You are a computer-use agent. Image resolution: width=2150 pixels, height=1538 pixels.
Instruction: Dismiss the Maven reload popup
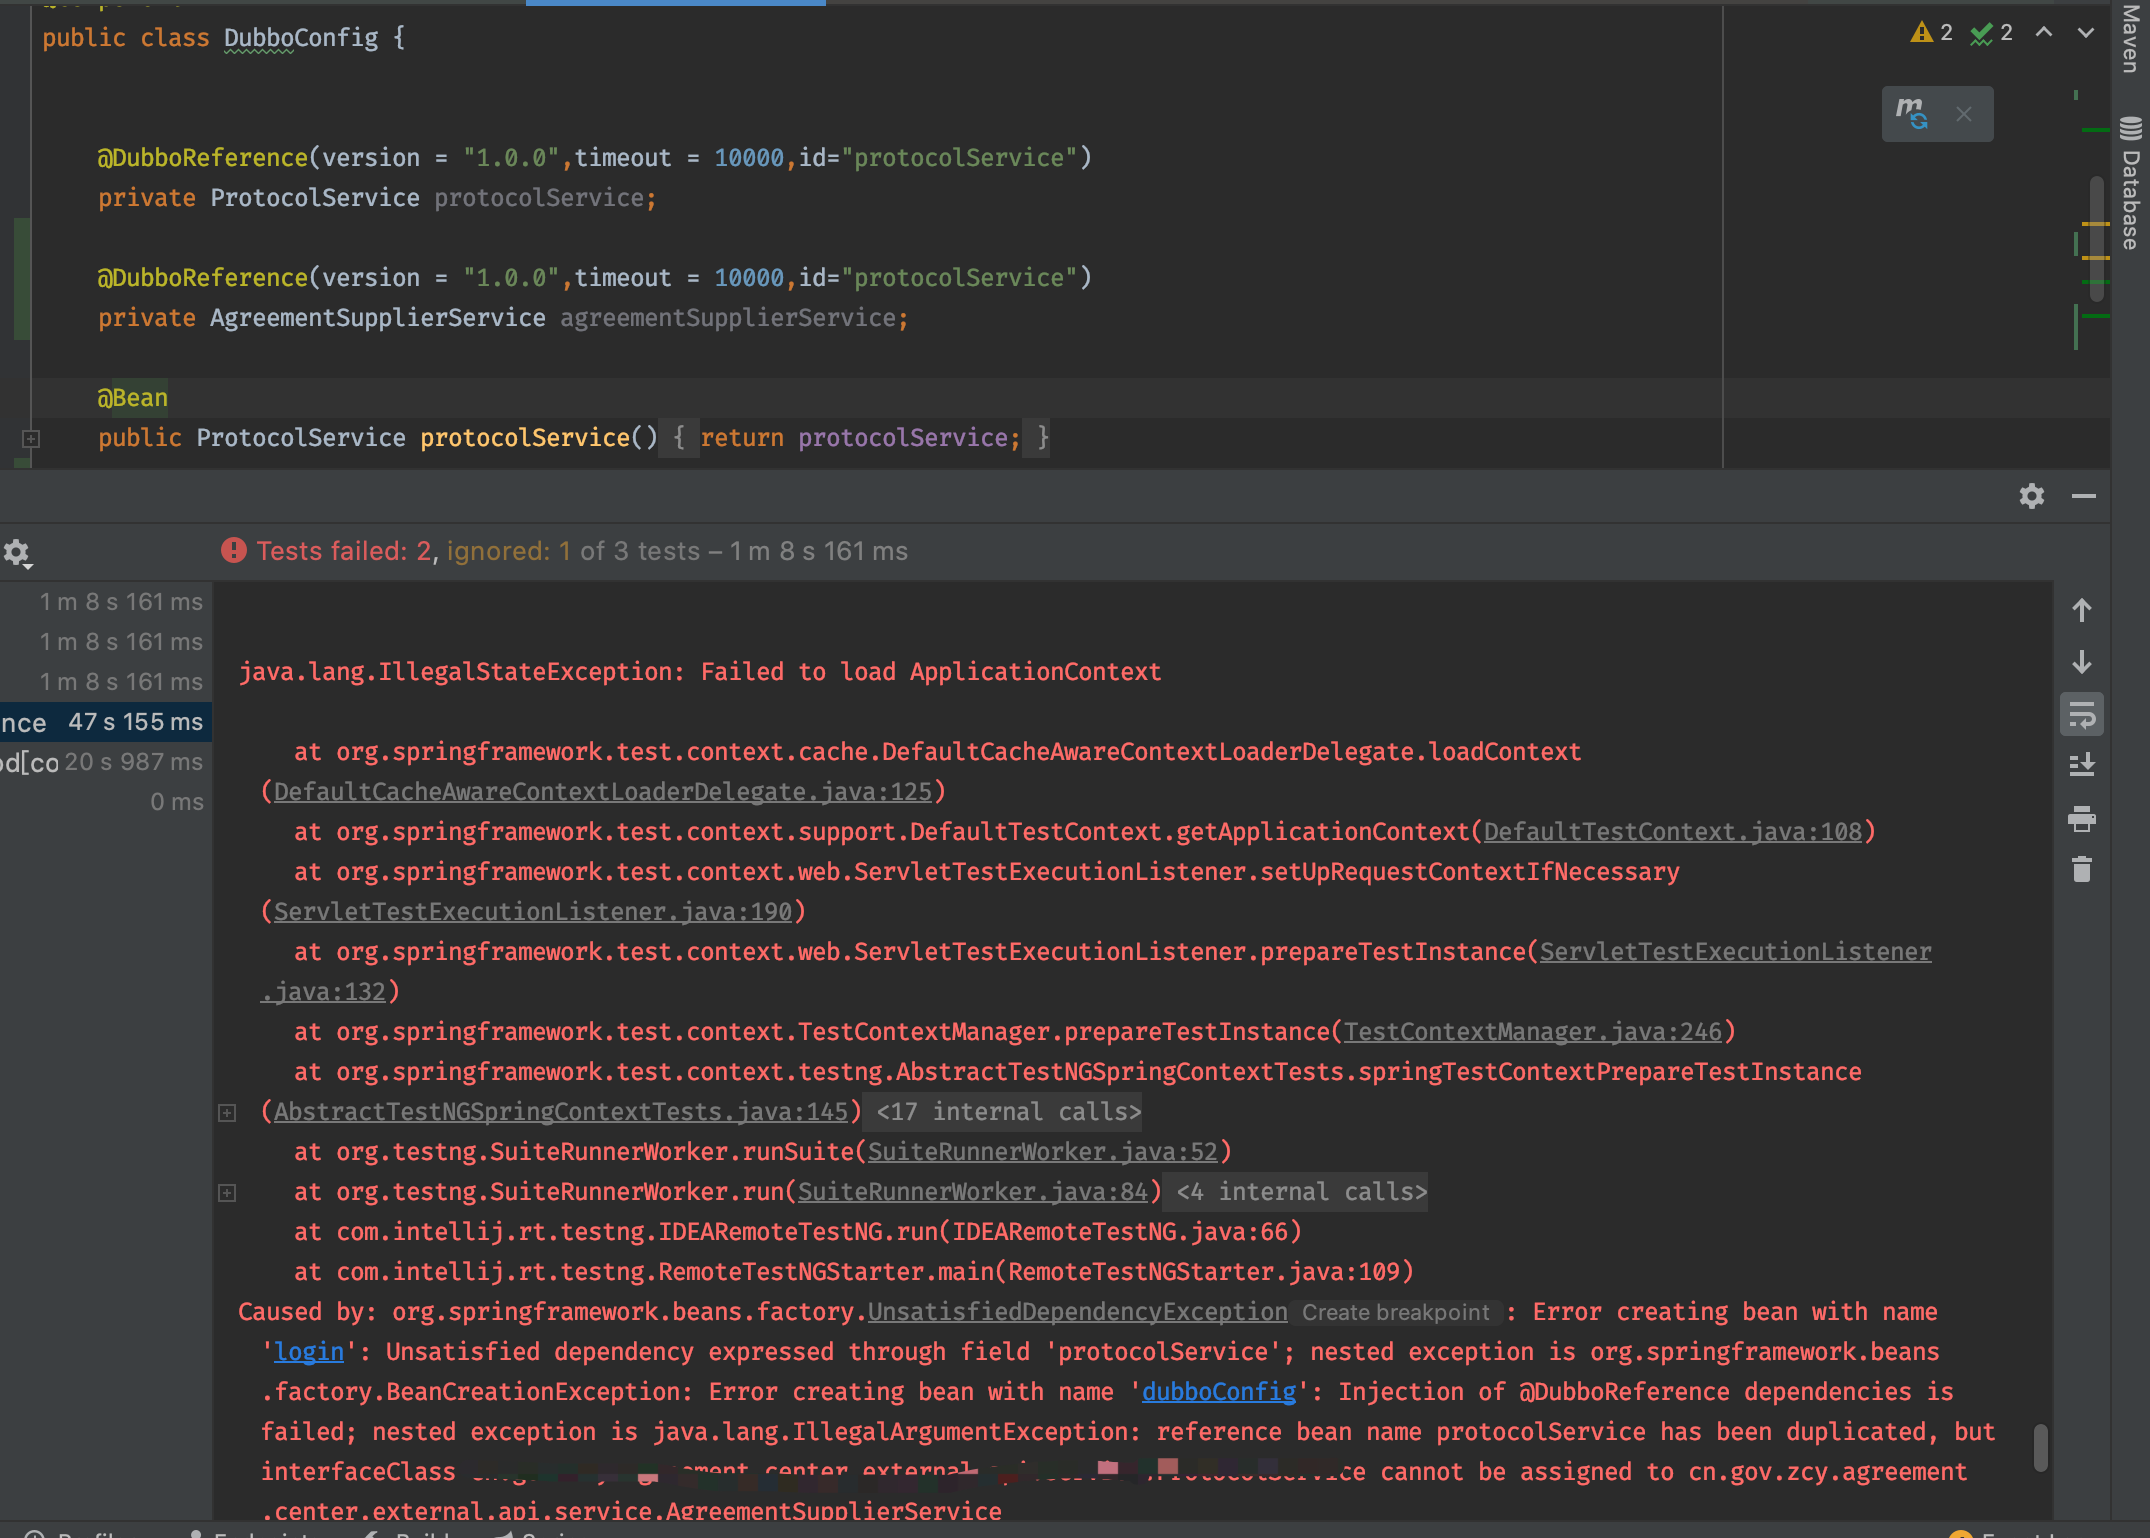[x=1964, y=114]
